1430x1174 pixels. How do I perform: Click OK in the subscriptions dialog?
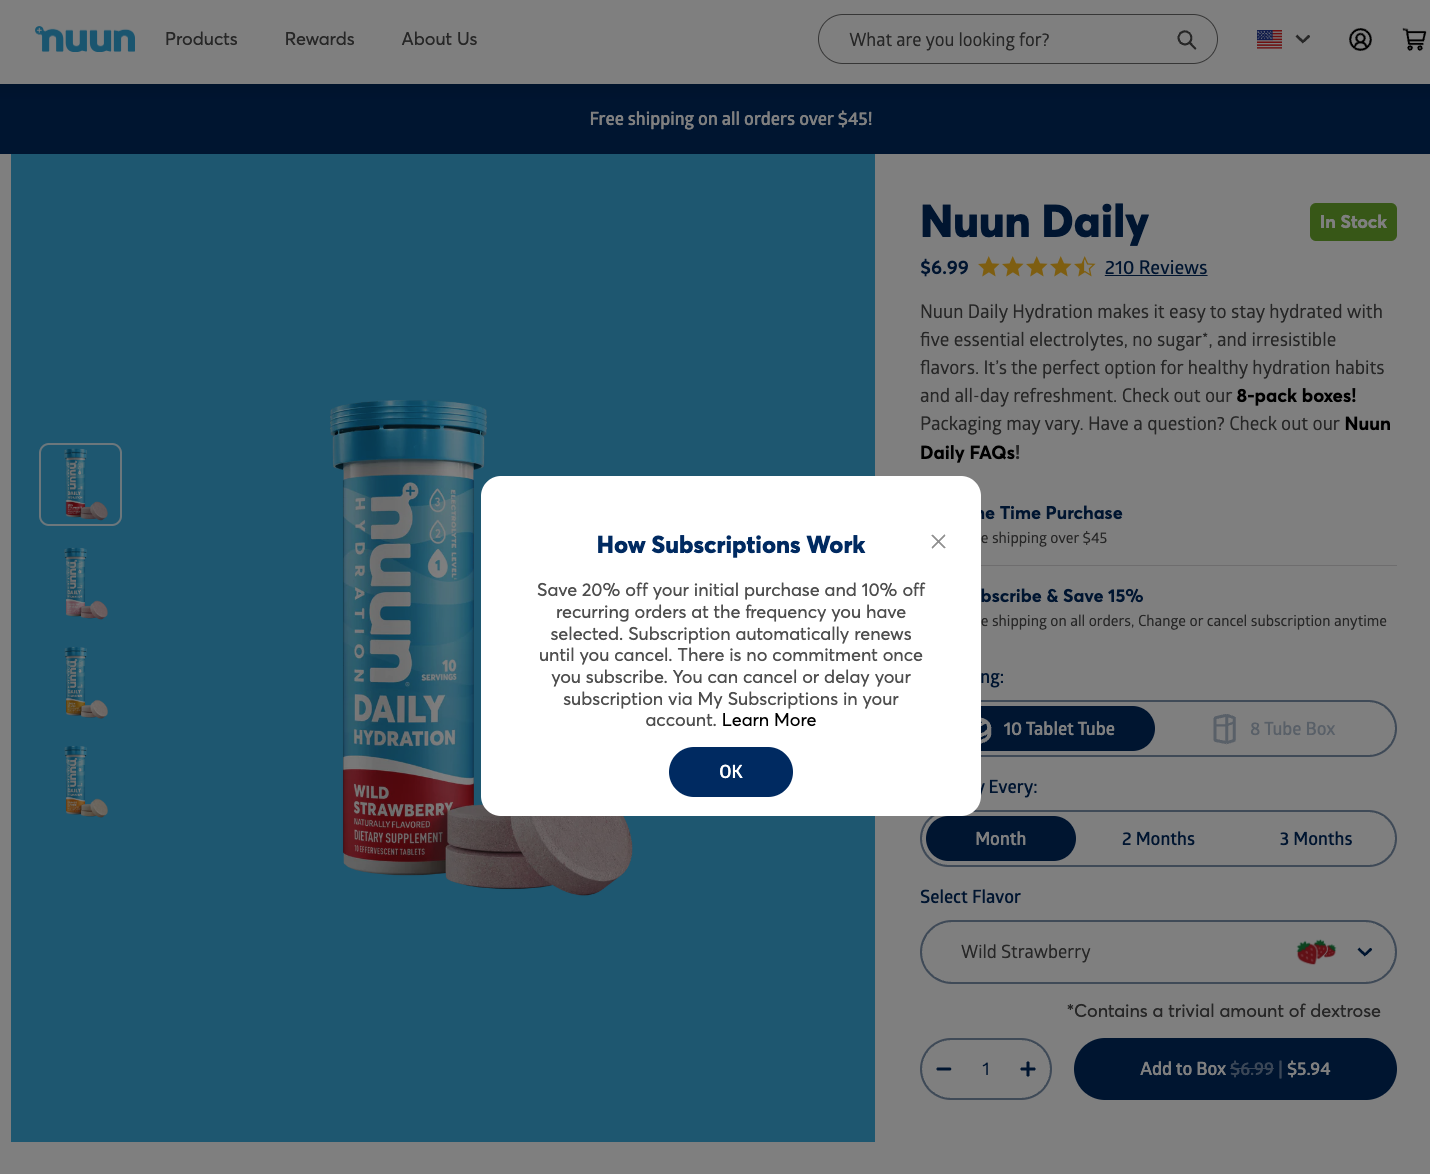(x=731, y=772)
